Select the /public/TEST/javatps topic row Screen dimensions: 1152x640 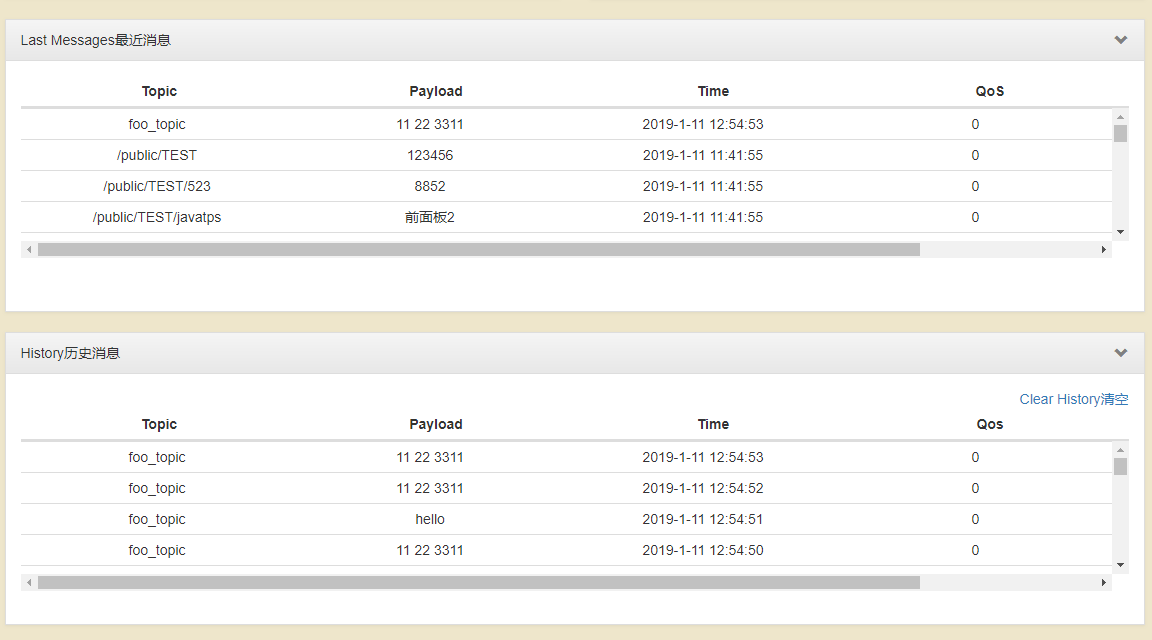(x=157, y=217)
